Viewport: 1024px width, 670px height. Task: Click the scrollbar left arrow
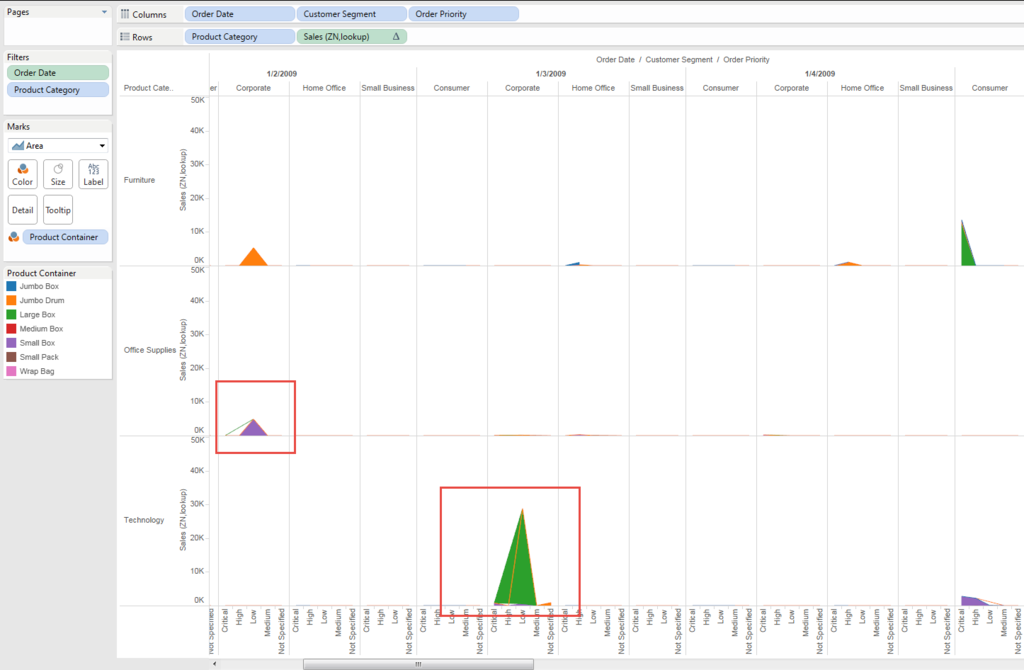click(215, 664)
